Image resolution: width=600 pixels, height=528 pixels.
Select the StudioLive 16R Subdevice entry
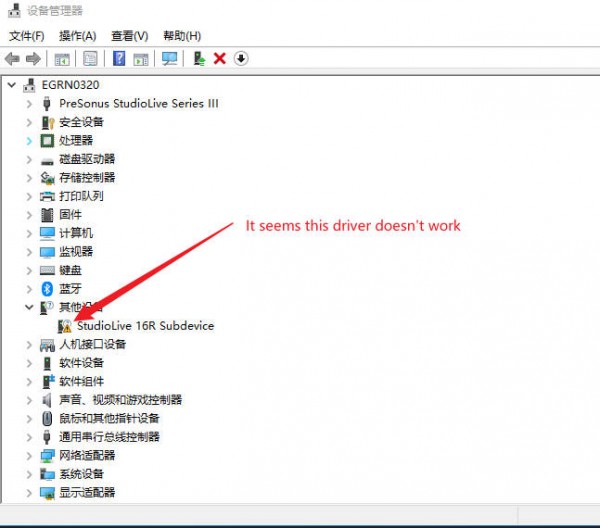pos(145,326)
